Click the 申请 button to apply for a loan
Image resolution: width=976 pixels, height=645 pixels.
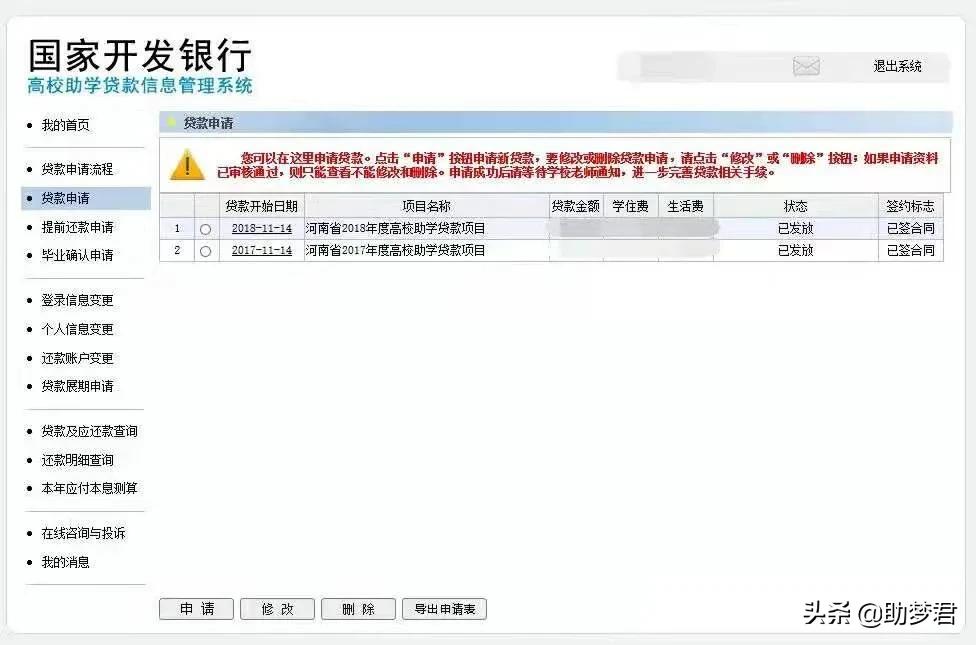pos(196,608)
